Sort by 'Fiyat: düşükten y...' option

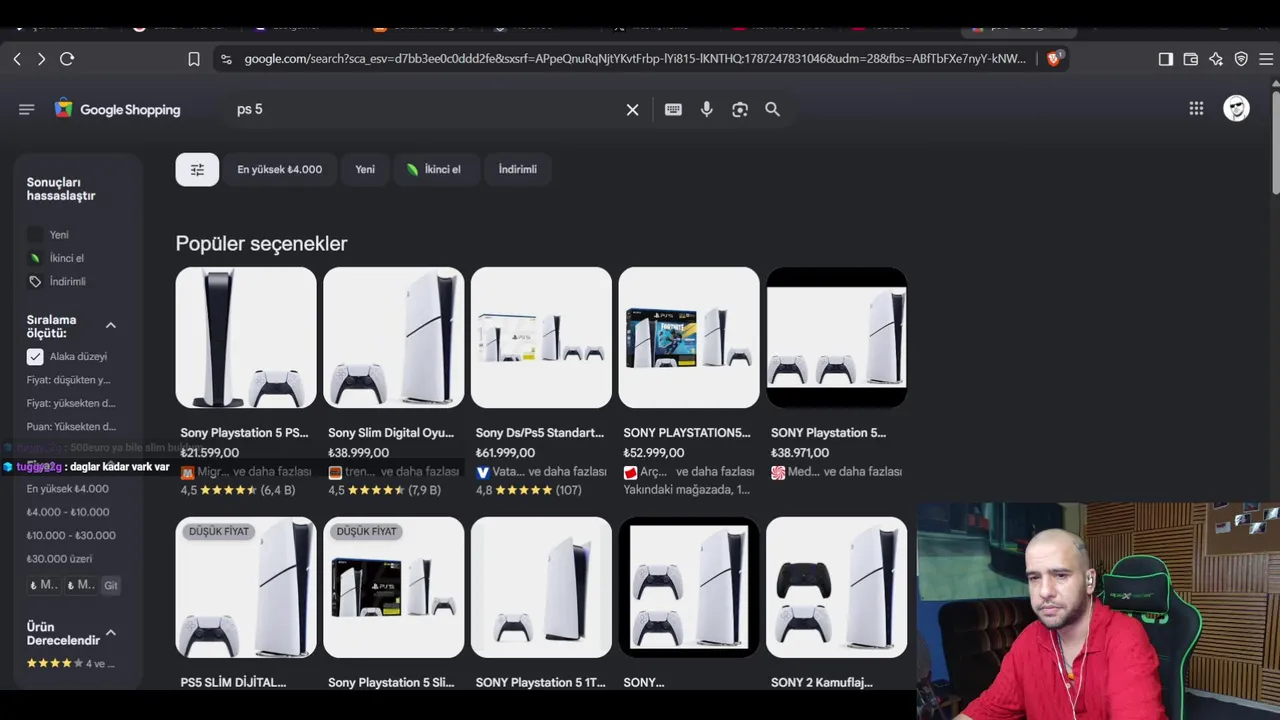[69, 380]
